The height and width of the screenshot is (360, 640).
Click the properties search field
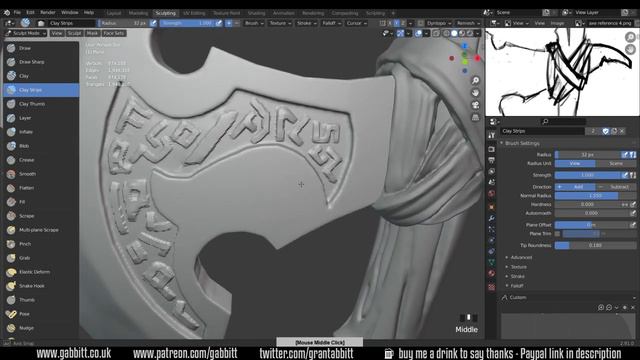click(x=563, y=122)
